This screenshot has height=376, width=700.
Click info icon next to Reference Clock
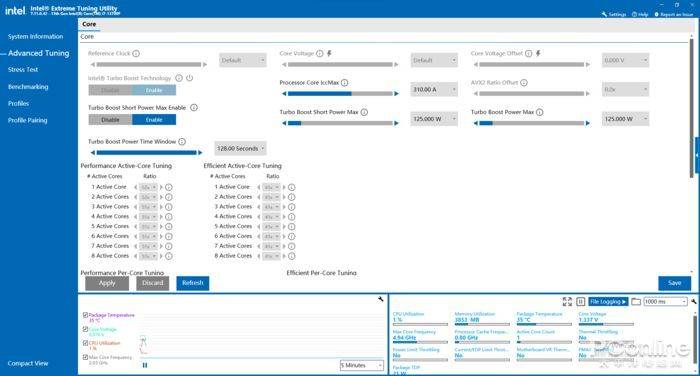(x=136, y=54)
